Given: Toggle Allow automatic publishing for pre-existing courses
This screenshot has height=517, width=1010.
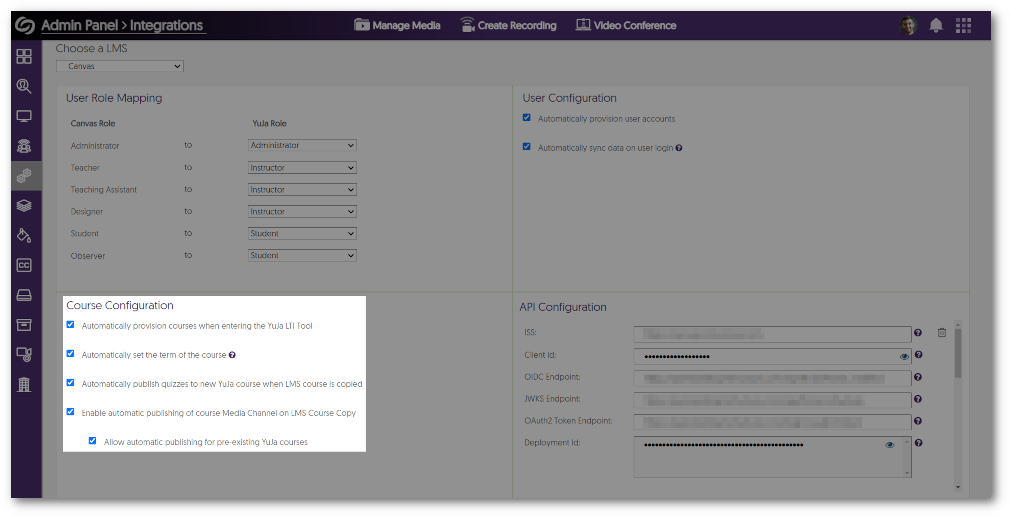Looking at the screenshot, I should point(92,440).
